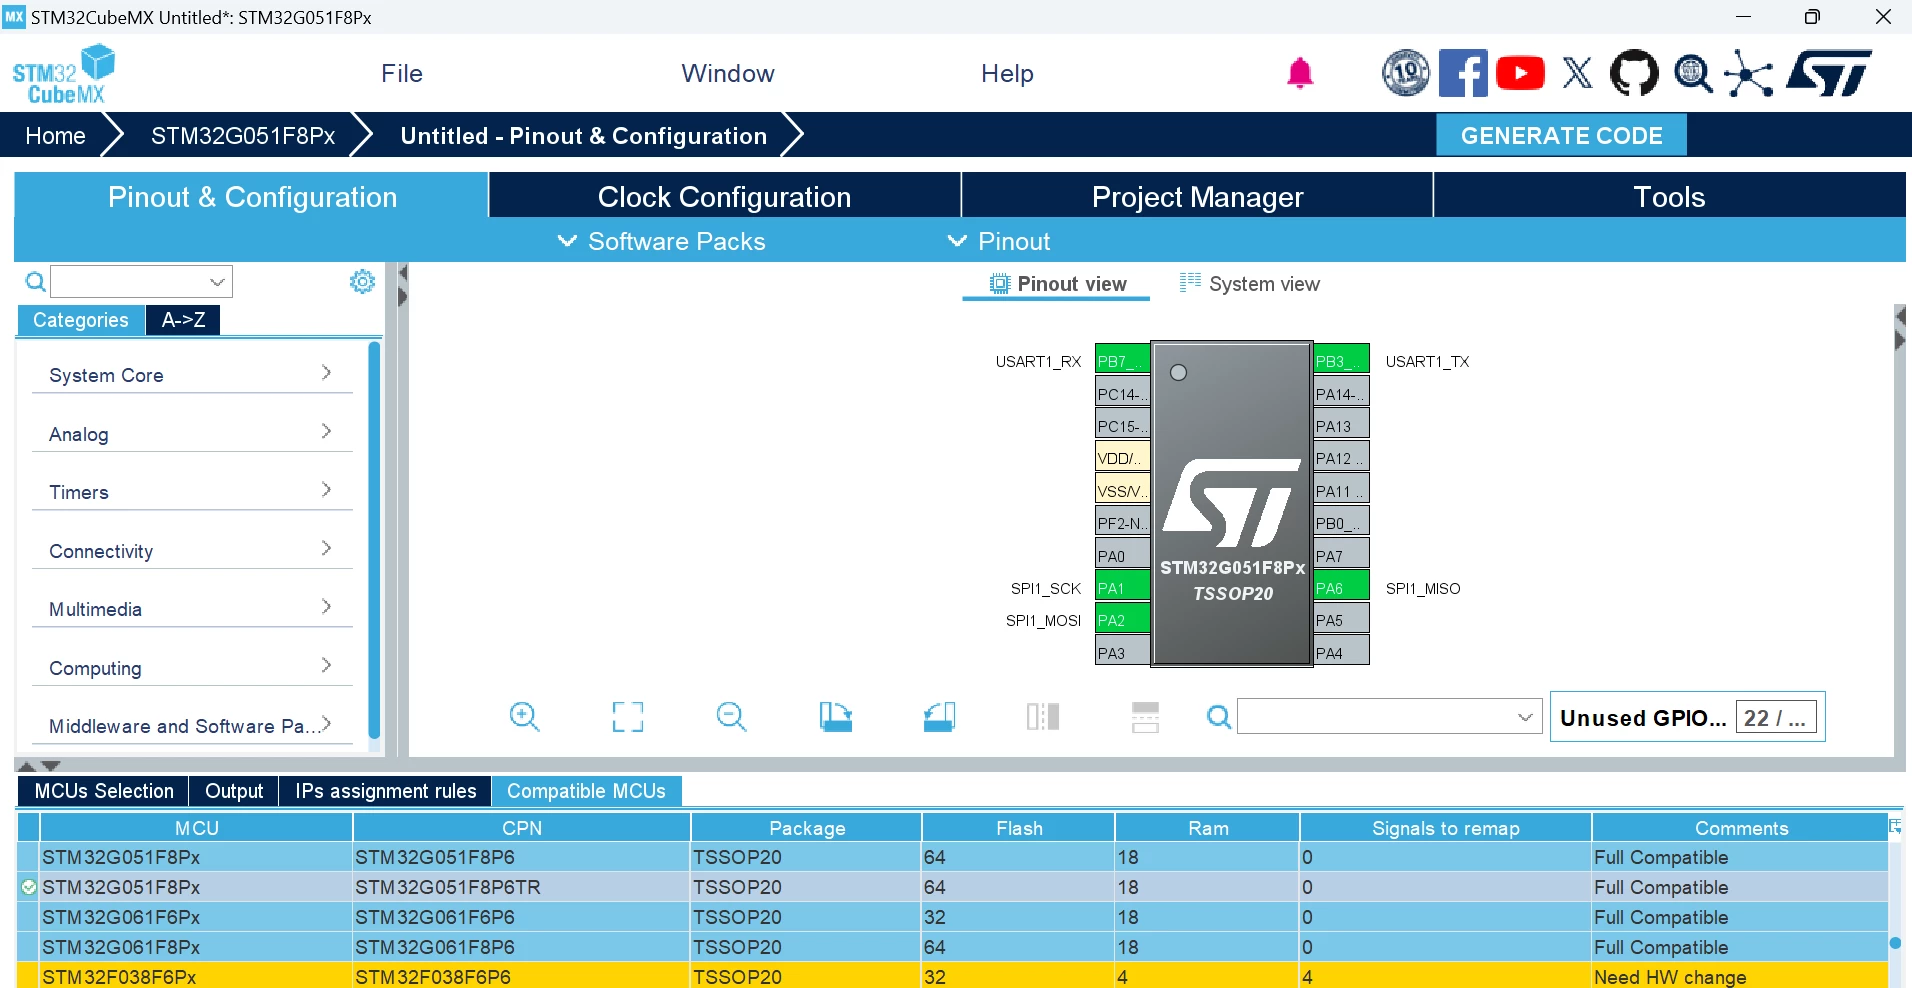The width and height of the screenshot is (1912, 988).
Task: Expand the Connectivity category
Action: pyautogui.click(x=192, y=551)
